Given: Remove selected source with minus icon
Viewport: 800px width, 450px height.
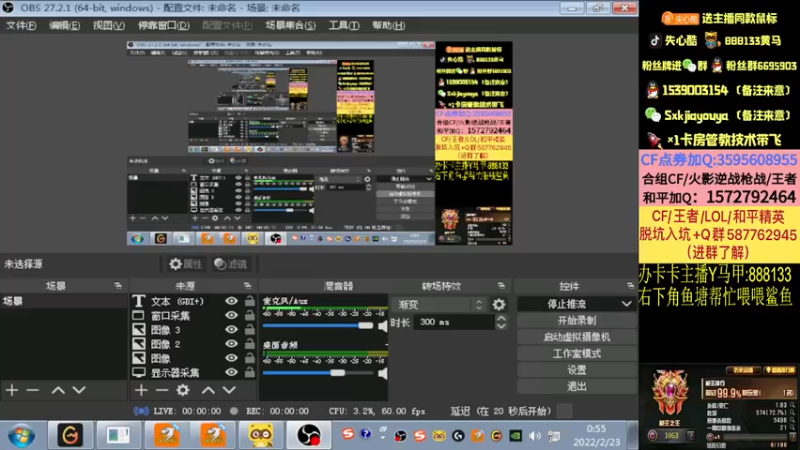Looking at the screenshot, I should tap(162, 390).
